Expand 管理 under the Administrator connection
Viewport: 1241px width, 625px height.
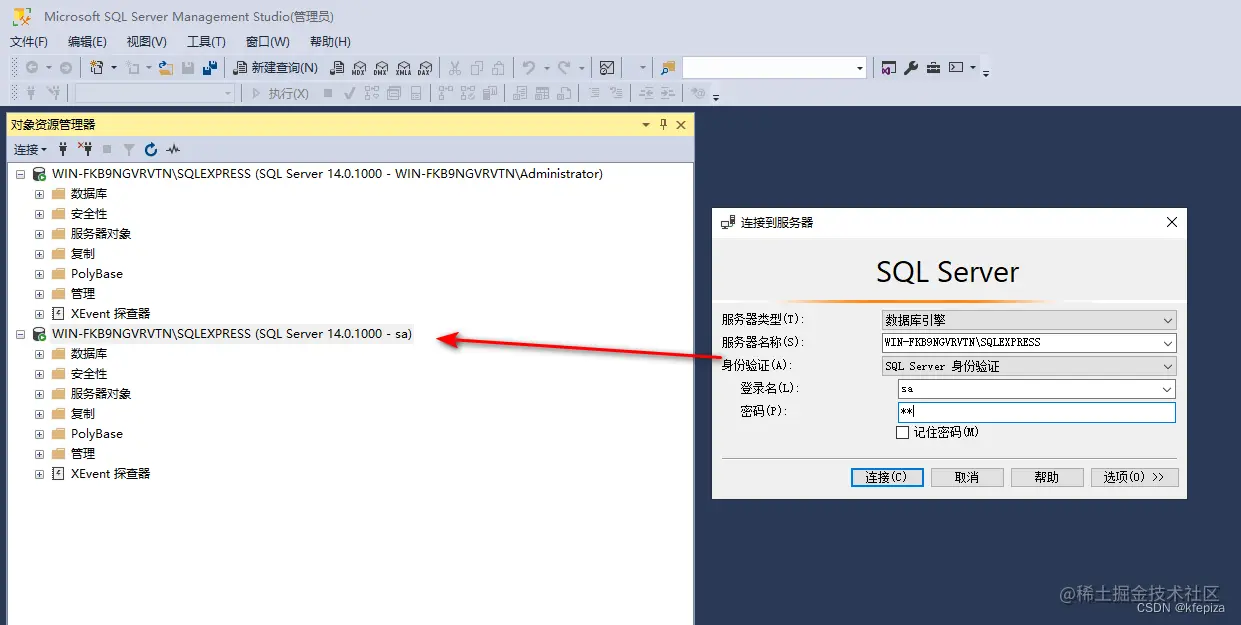point(39,294)
